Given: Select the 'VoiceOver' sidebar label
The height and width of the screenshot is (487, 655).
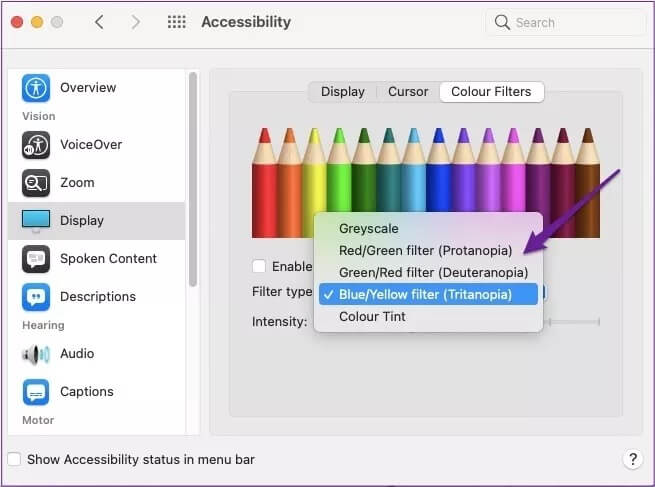Looking at the screenshot, I should (x=91, y=145).
